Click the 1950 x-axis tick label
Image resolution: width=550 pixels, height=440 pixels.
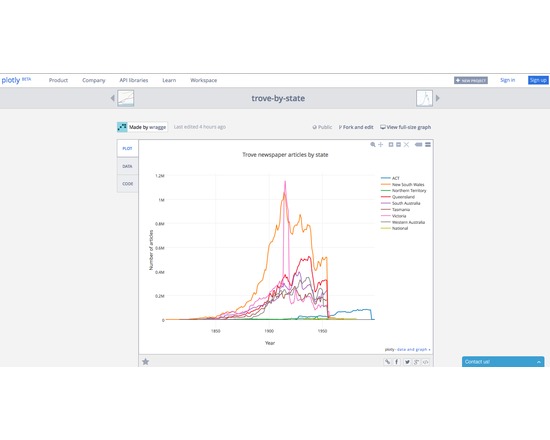point(322,331)
